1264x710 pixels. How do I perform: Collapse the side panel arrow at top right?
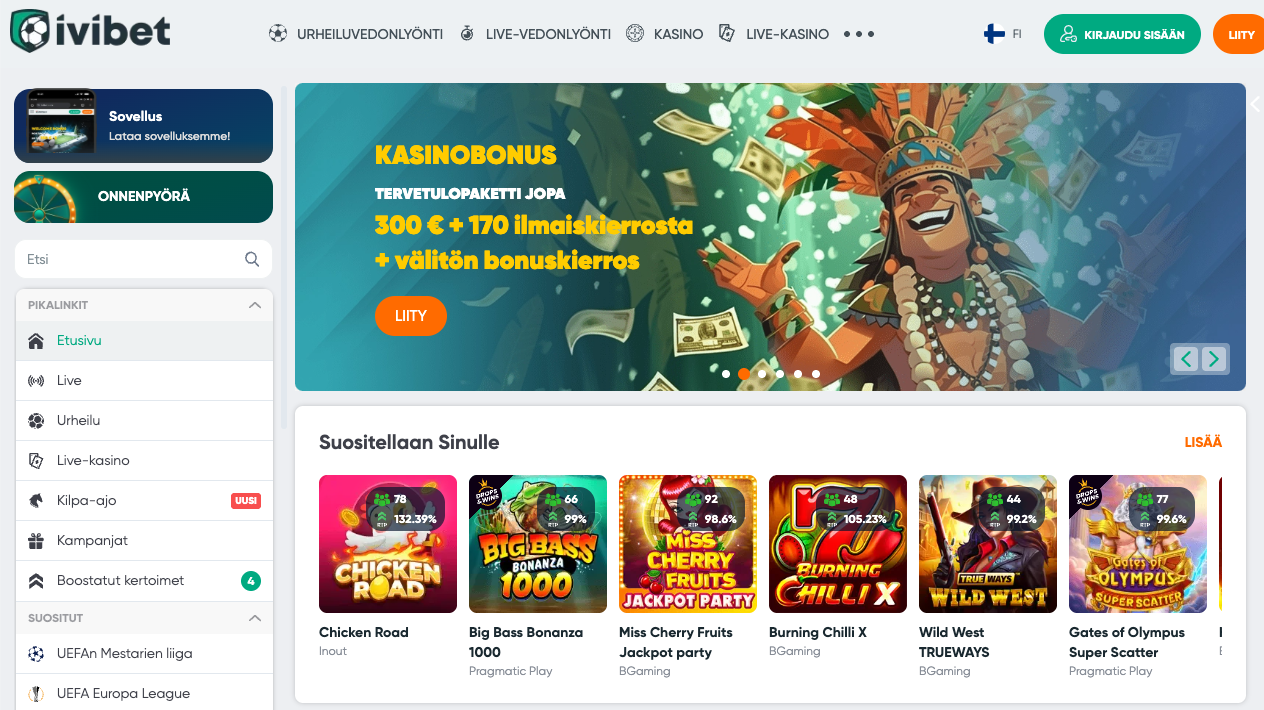[x=1255, y=103]
